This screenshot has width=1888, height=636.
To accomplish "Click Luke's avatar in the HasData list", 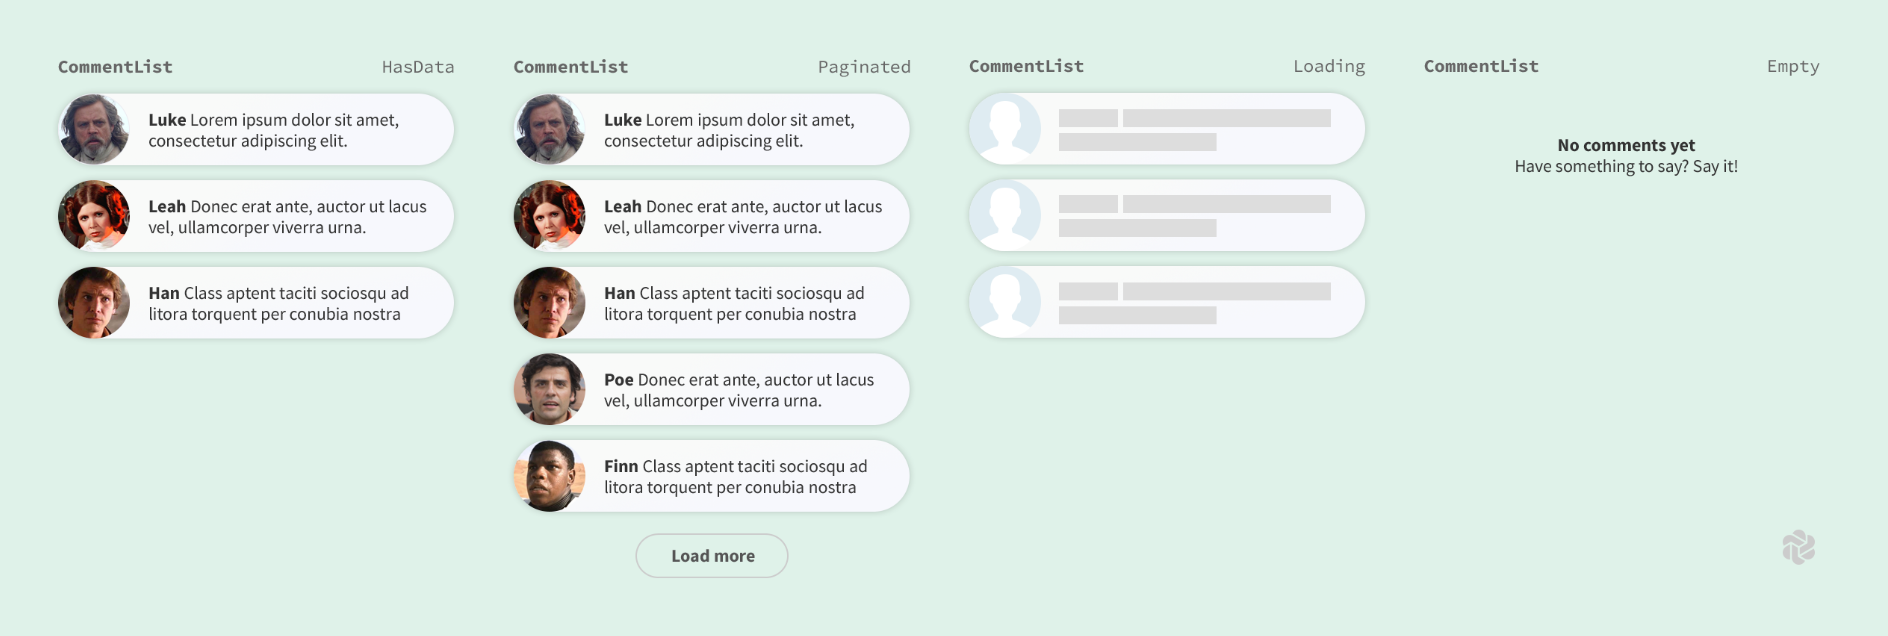I will click(x=94, y=130).
